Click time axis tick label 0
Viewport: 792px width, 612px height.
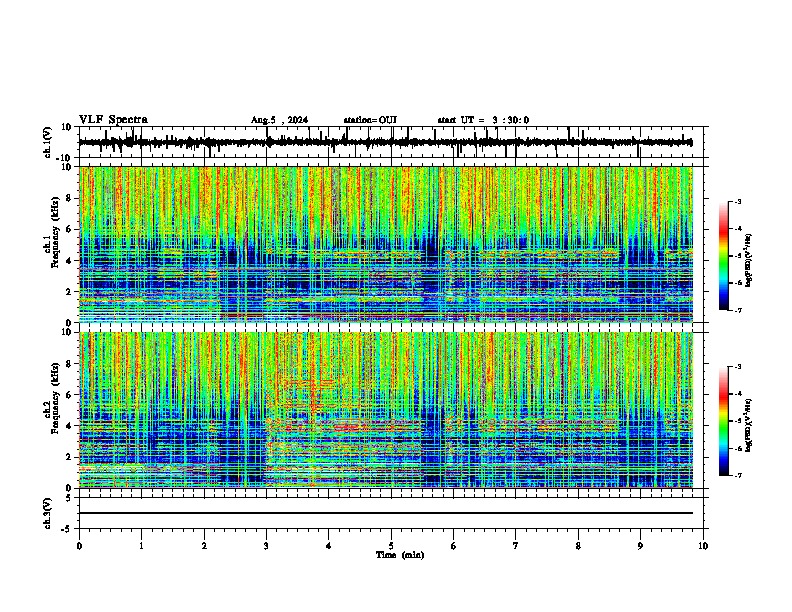pyautogui.click(x=79, y=546)
